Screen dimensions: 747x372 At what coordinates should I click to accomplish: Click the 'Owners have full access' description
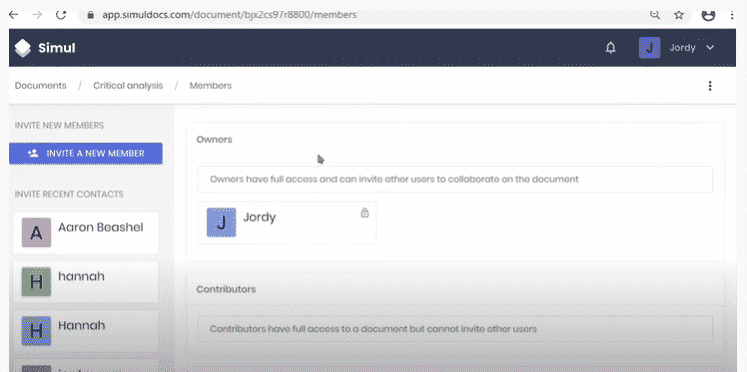click(394, 180)
